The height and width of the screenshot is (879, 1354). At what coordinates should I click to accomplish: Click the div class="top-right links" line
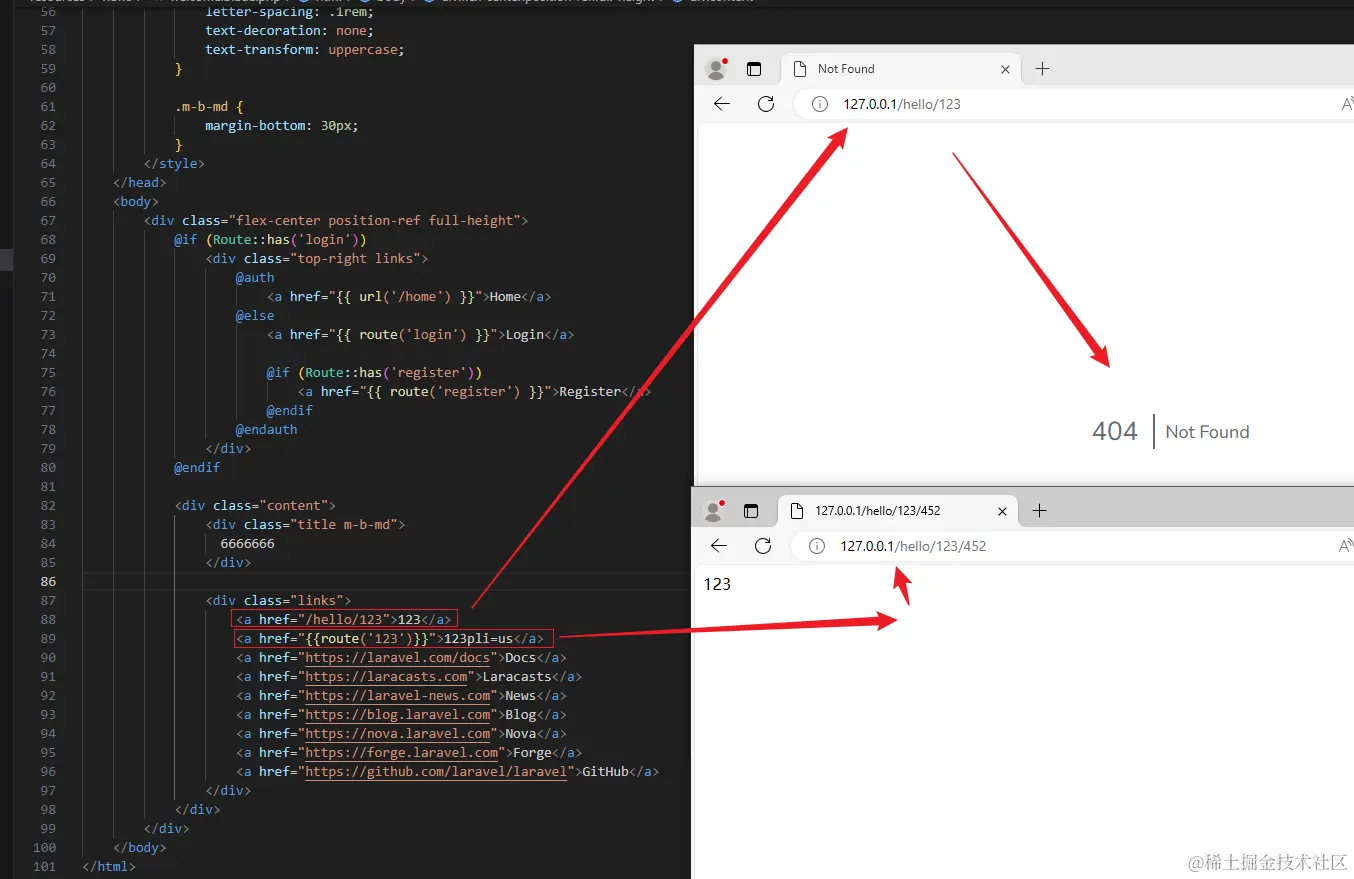[317, 259]
